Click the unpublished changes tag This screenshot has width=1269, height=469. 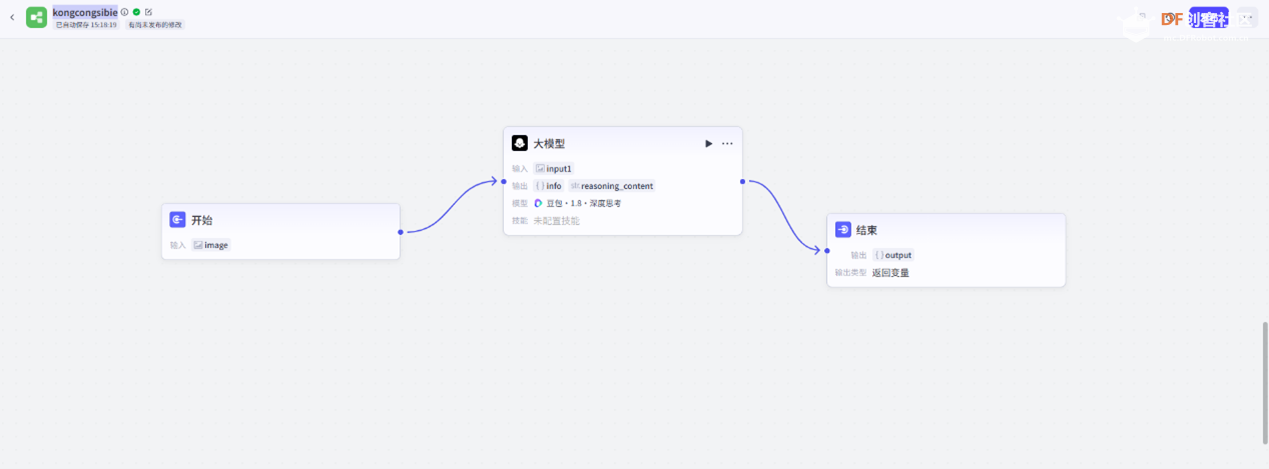155,24
